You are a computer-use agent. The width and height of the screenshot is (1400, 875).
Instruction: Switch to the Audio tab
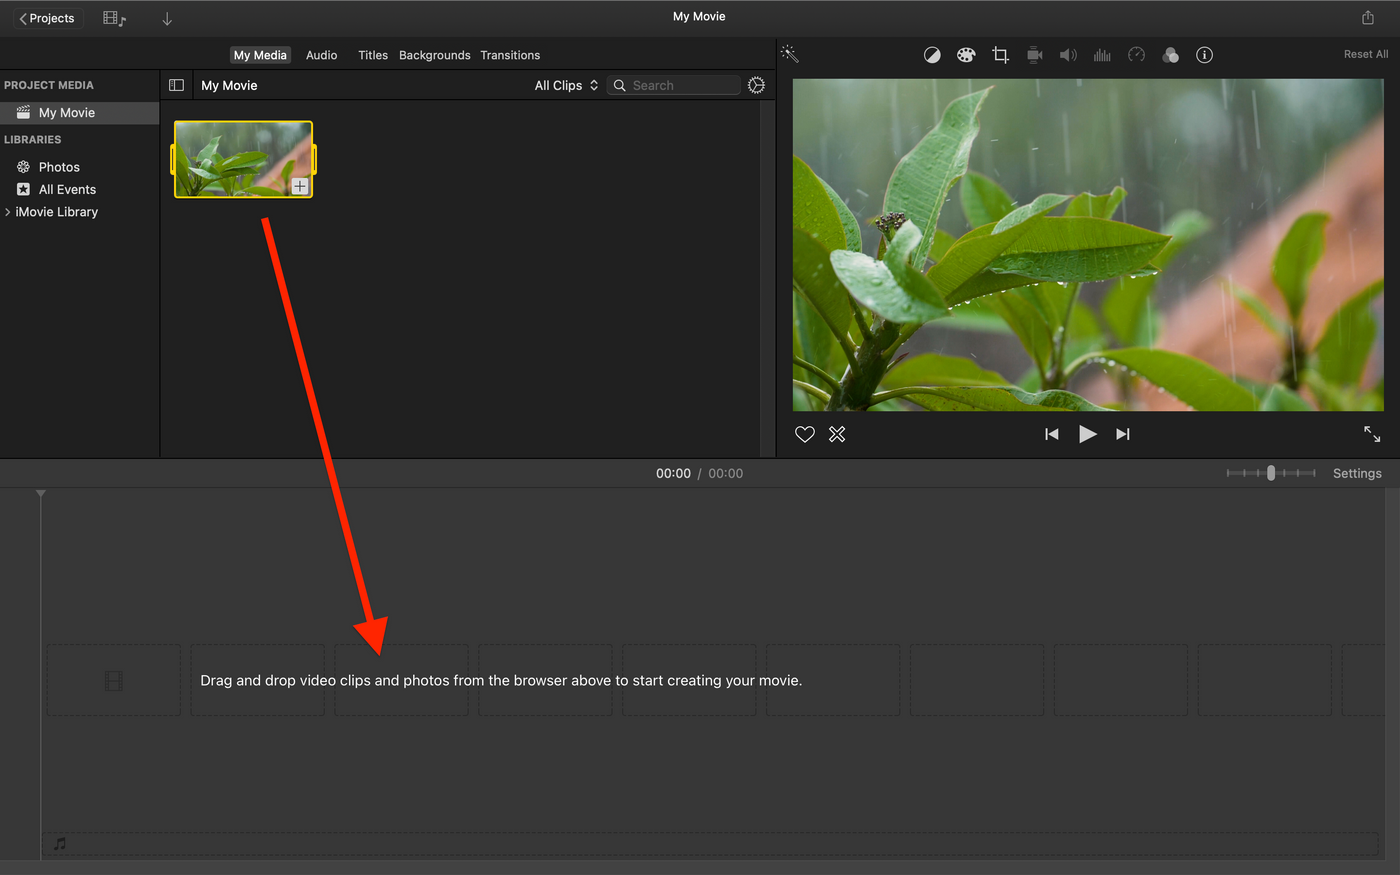click(321, 55)
